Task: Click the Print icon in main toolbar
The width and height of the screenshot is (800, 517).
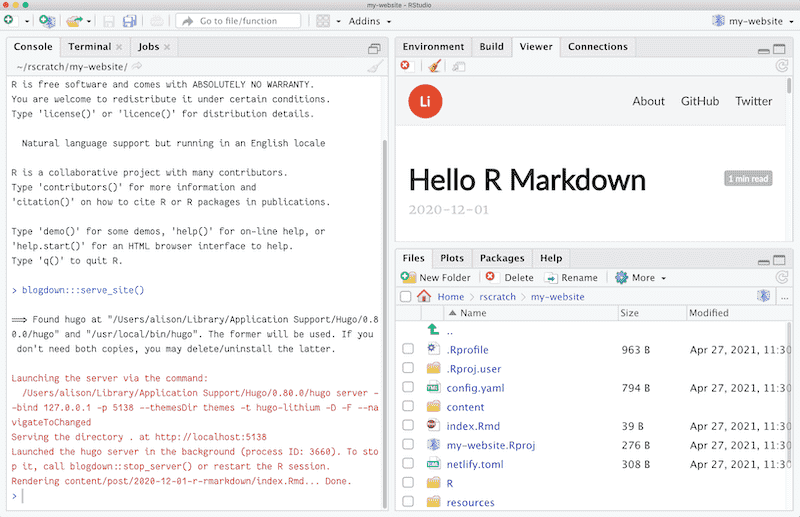Action: (x=157, y=21)
